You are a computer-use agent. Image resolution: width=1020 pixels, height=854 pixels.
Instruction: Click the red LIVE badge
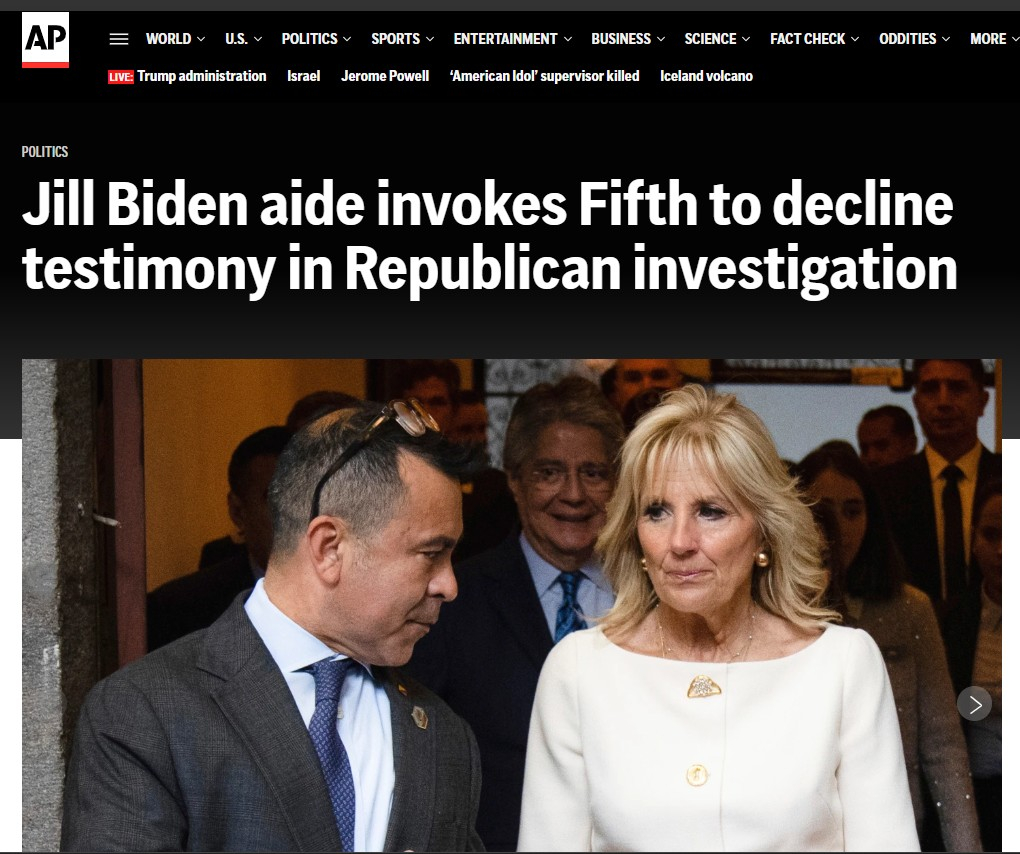[120, 77]
